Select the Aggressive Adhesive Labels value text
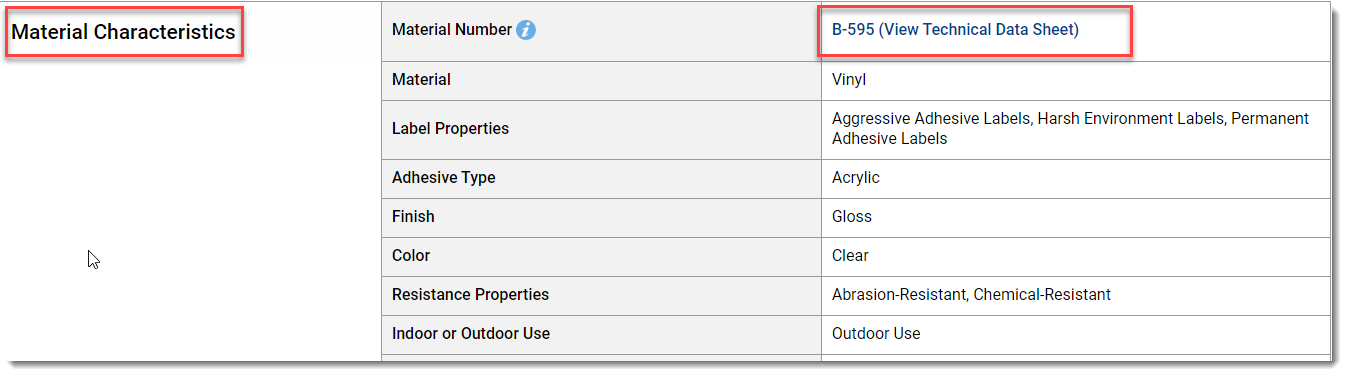The width and height of the screenshot is (1347, 376). (930, 119)
